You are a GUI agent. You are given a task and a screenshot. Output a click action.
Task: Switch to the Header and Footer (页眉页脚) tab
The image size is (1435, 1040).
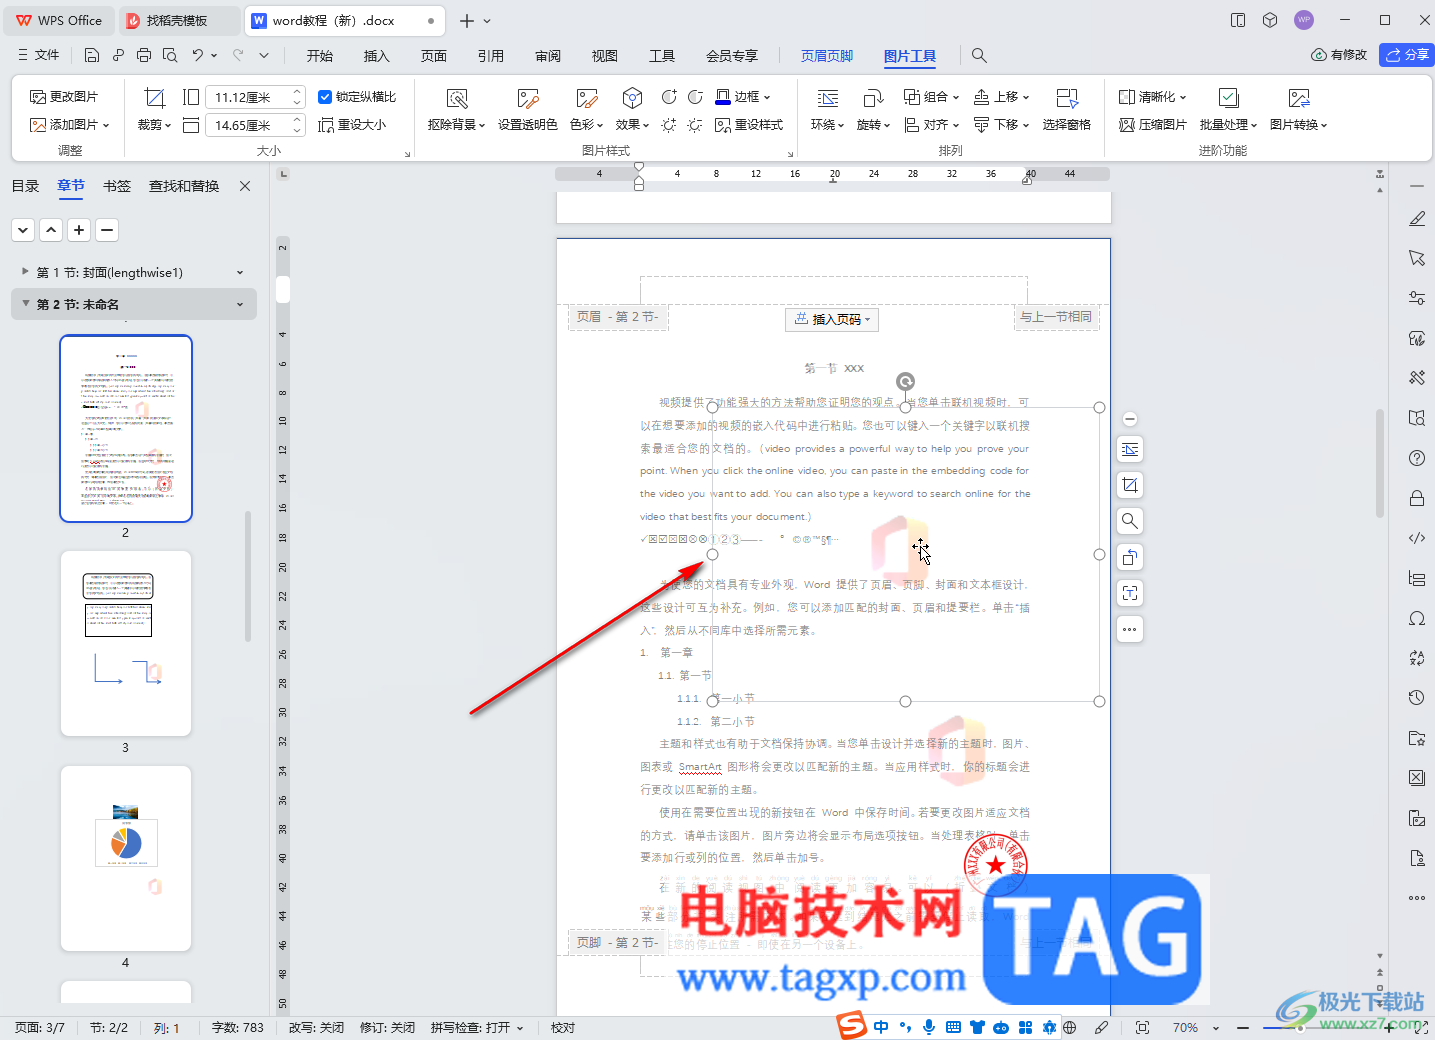click(x=827, y=56)
